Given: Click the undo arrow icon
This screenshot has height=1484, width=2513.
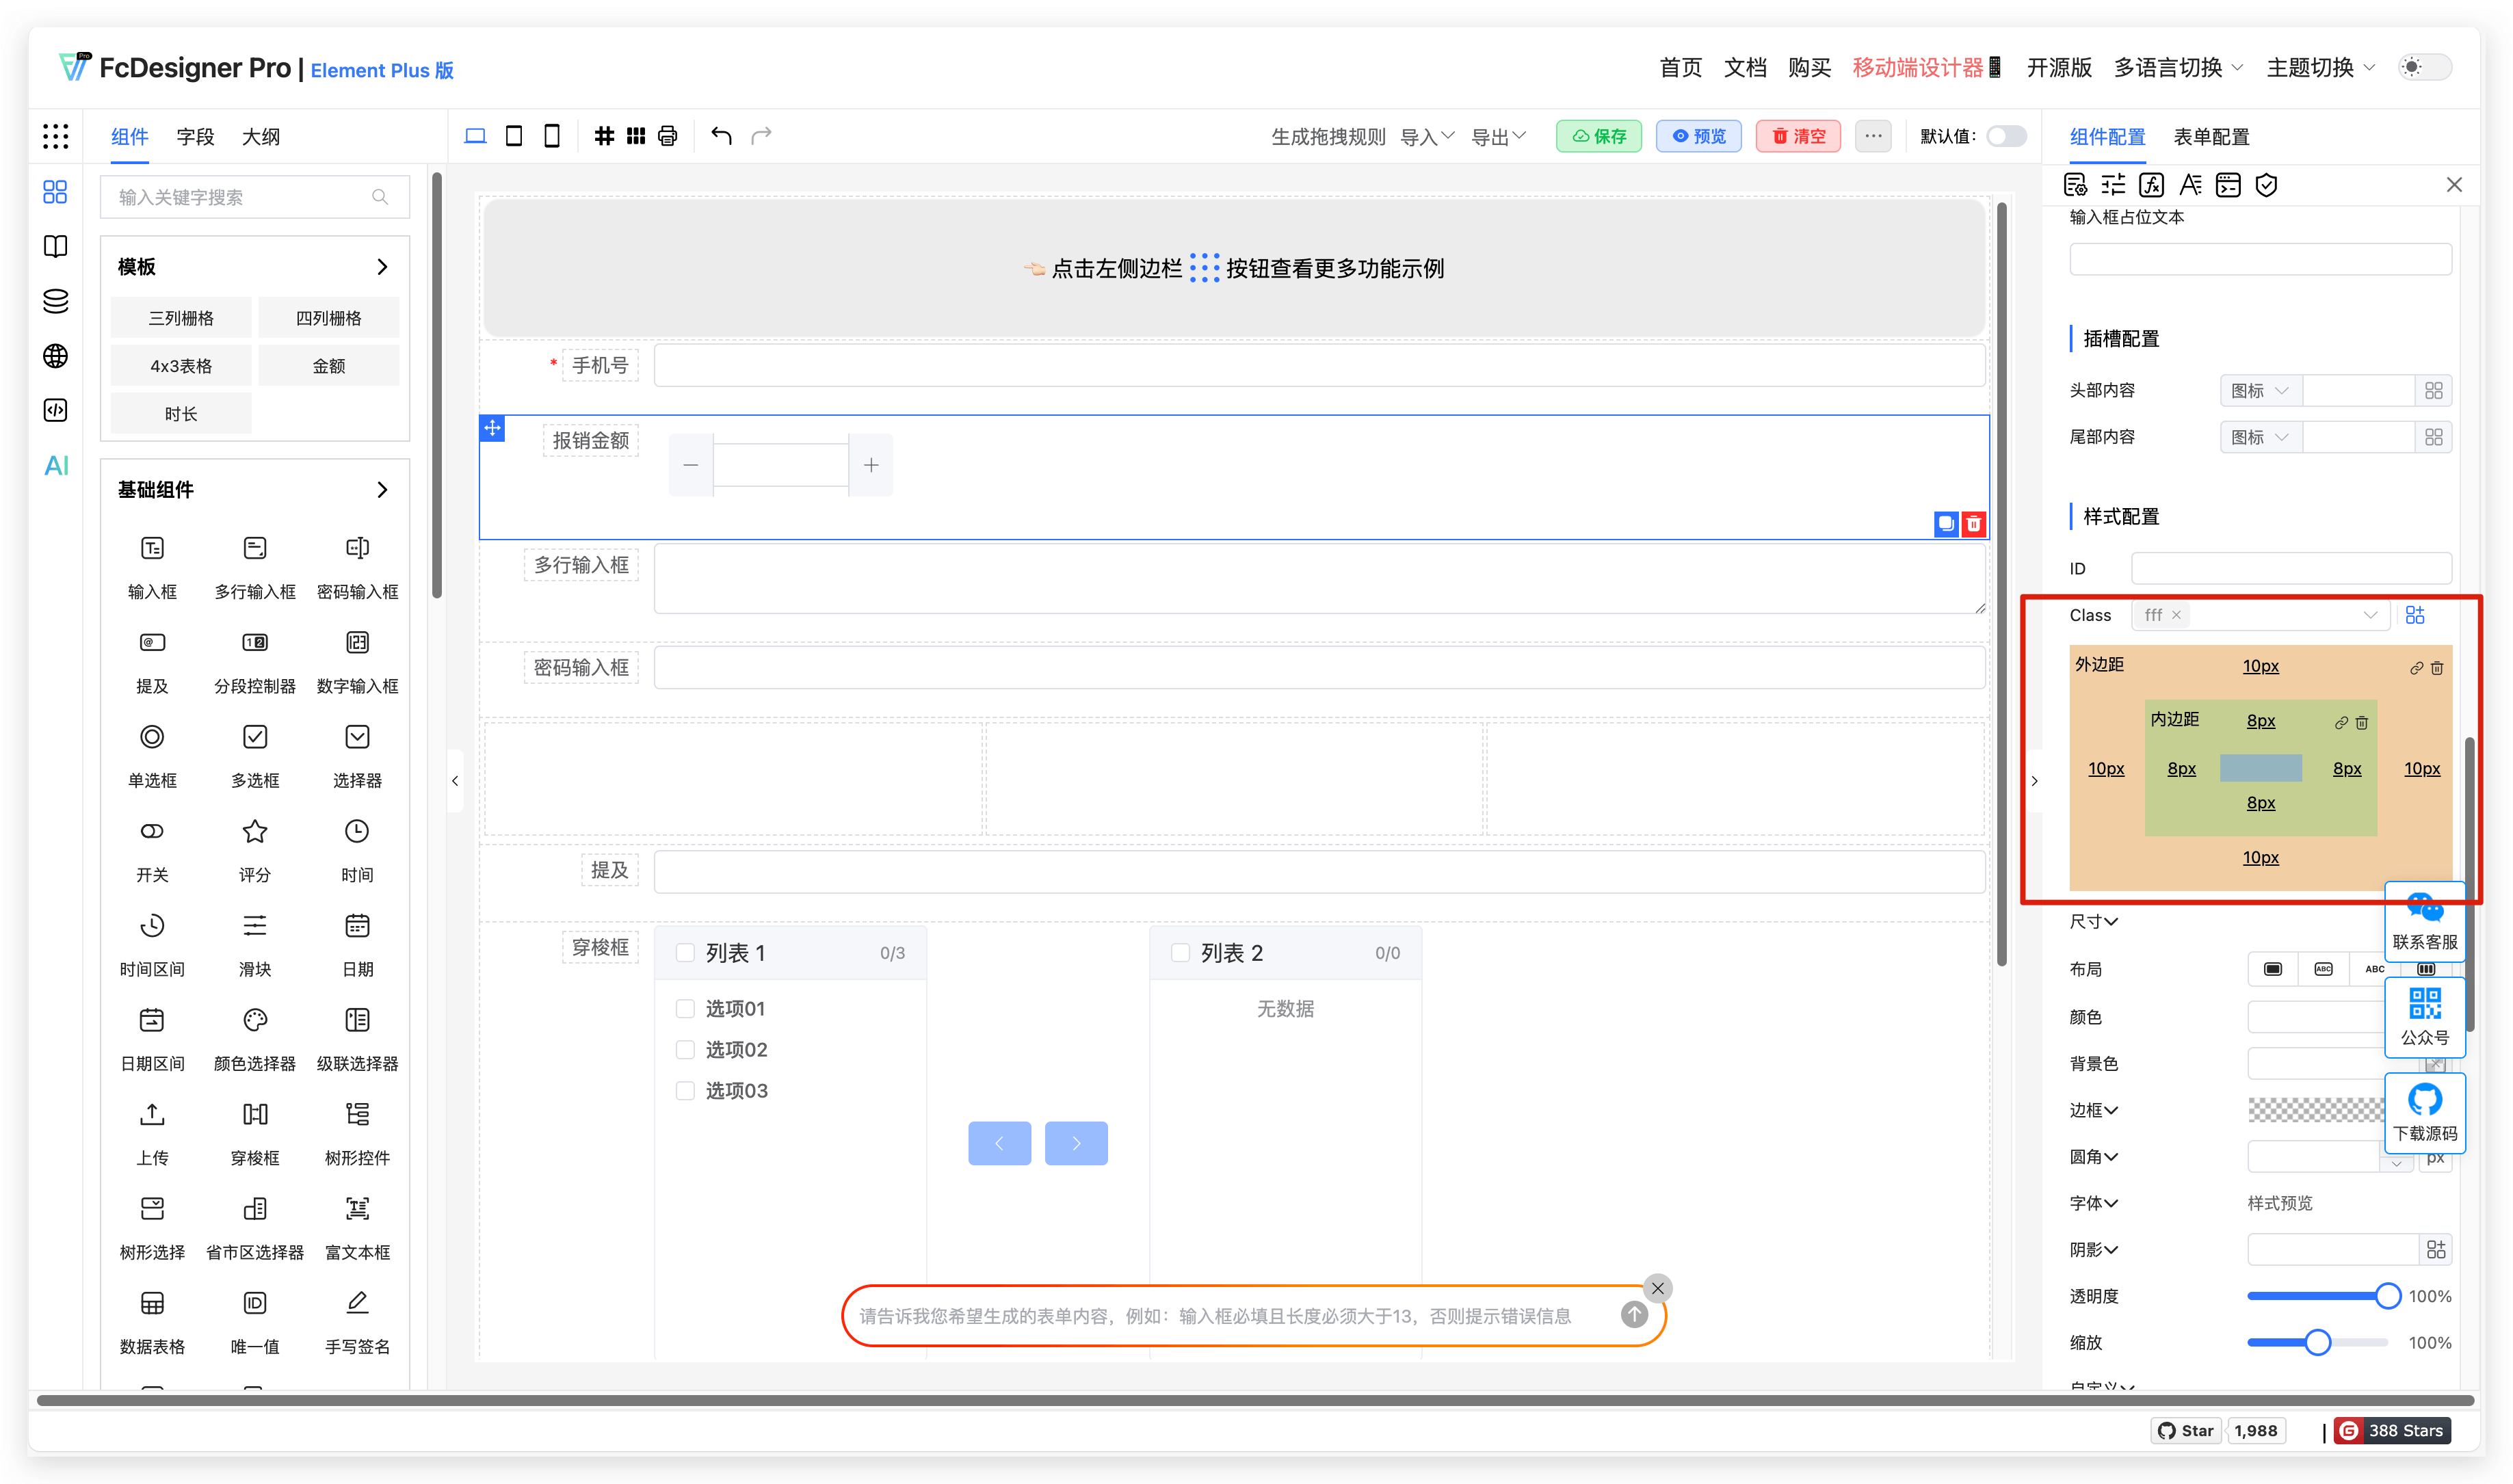Looking at the screenshot, I should pyautogui.click(x=721, y=135).
